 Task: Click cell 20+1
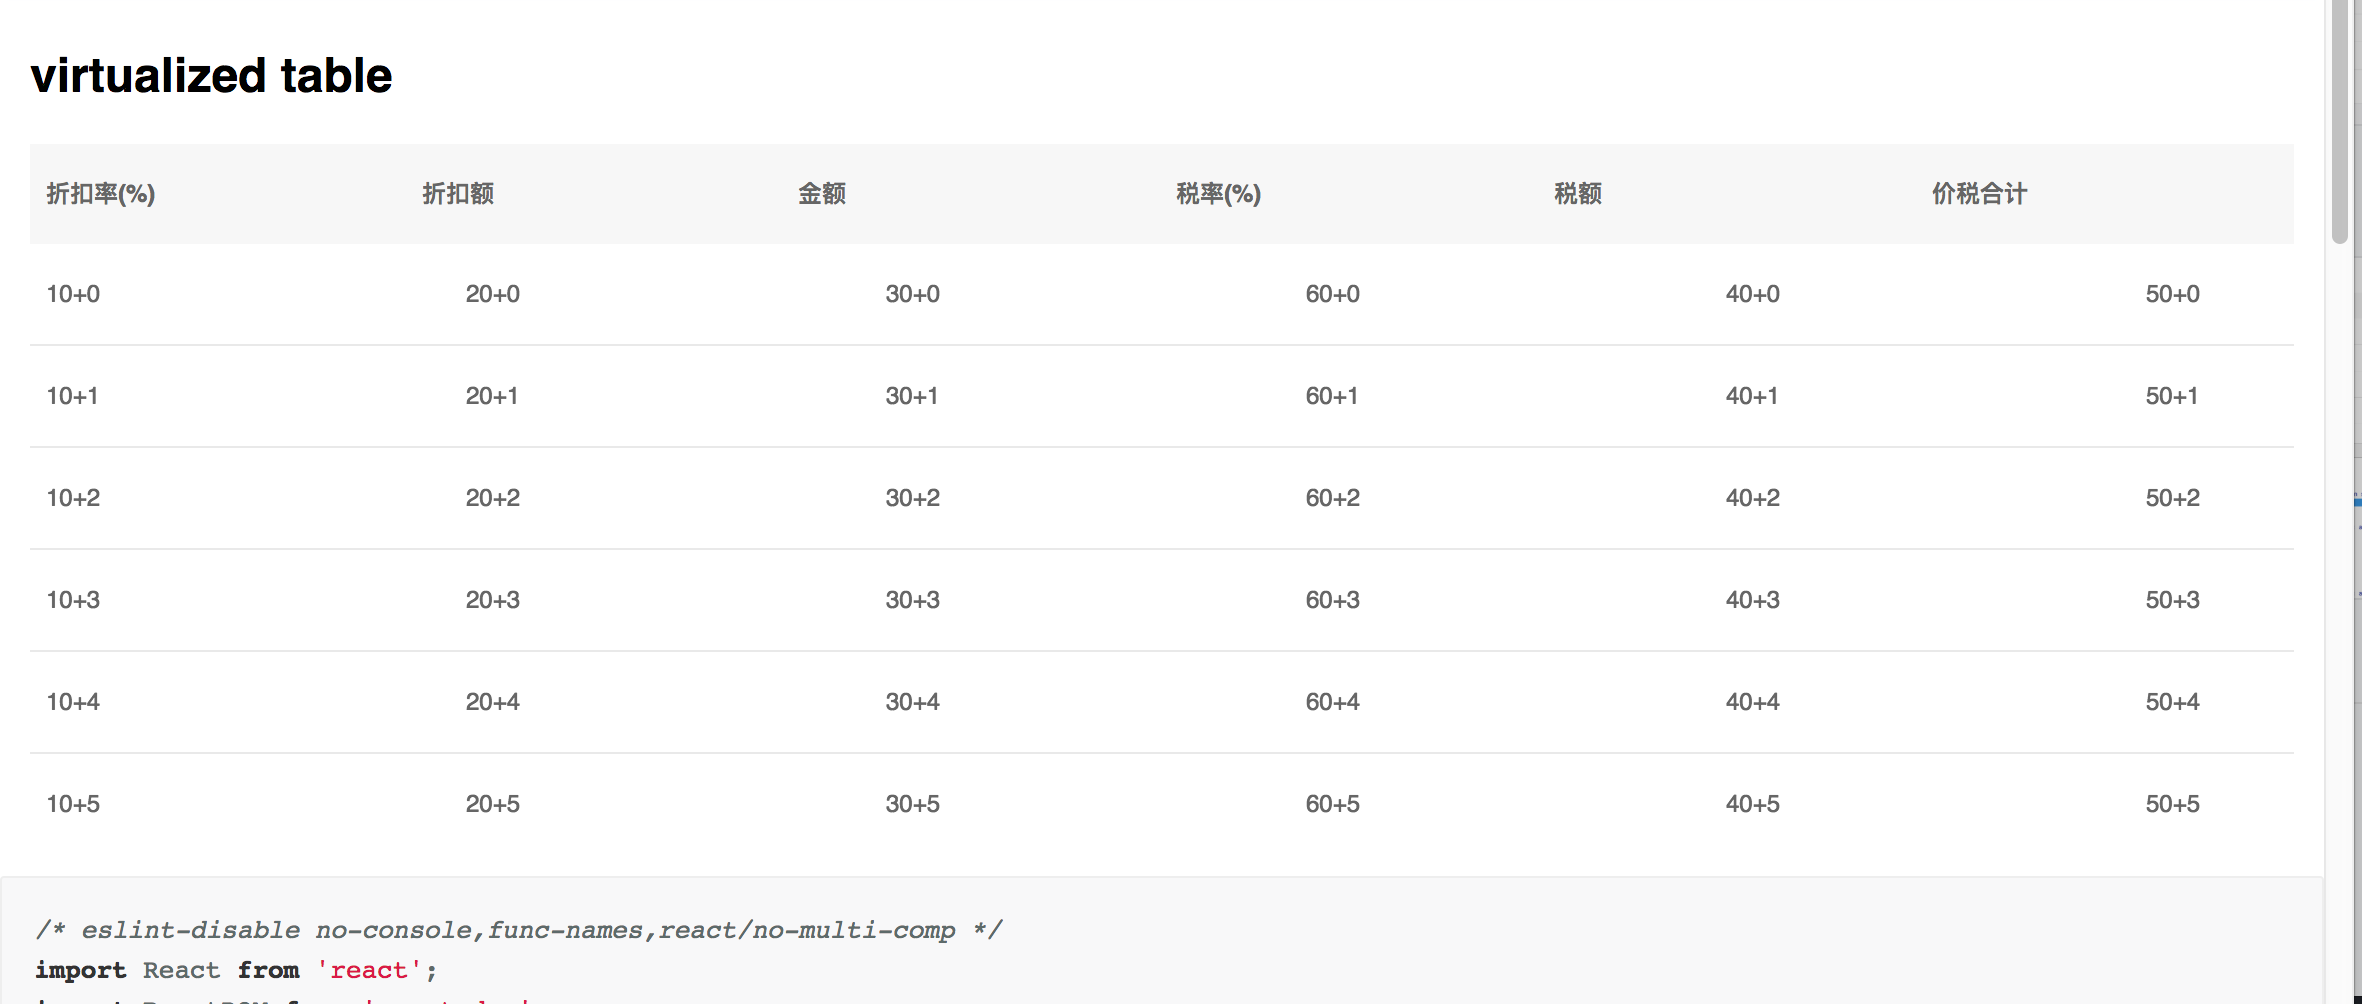point(492,396)
